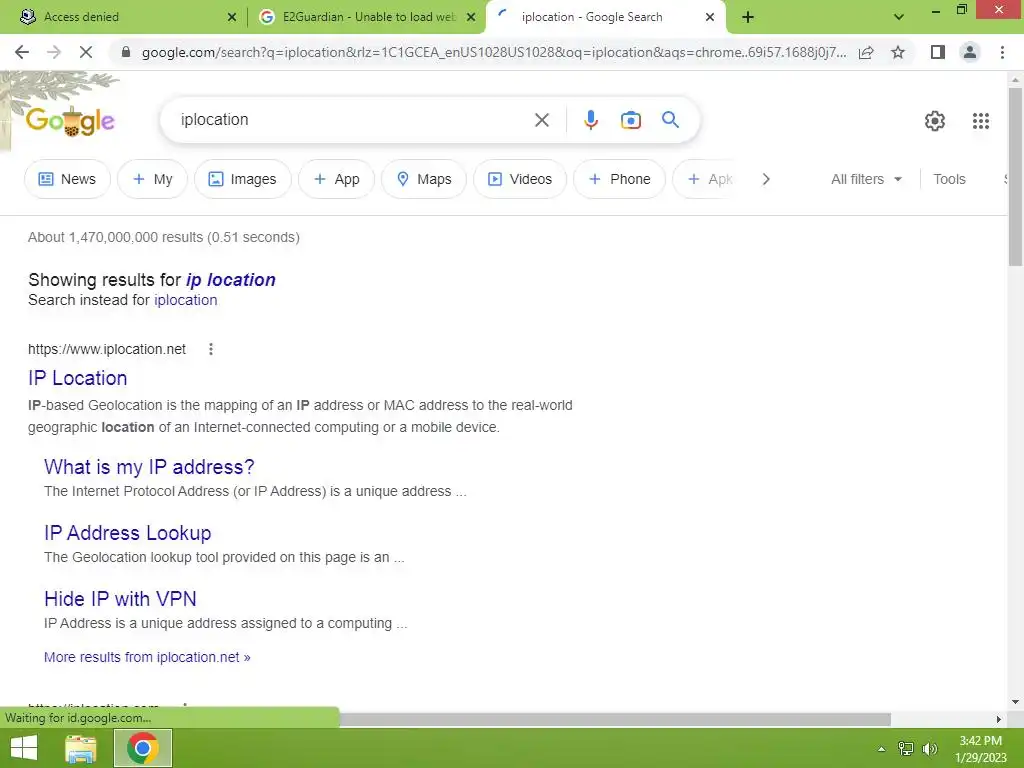Click the scroll right arrow on the horizontal scrollbar
Viewport: 1024px width, 768px height.
pos(998,719)
